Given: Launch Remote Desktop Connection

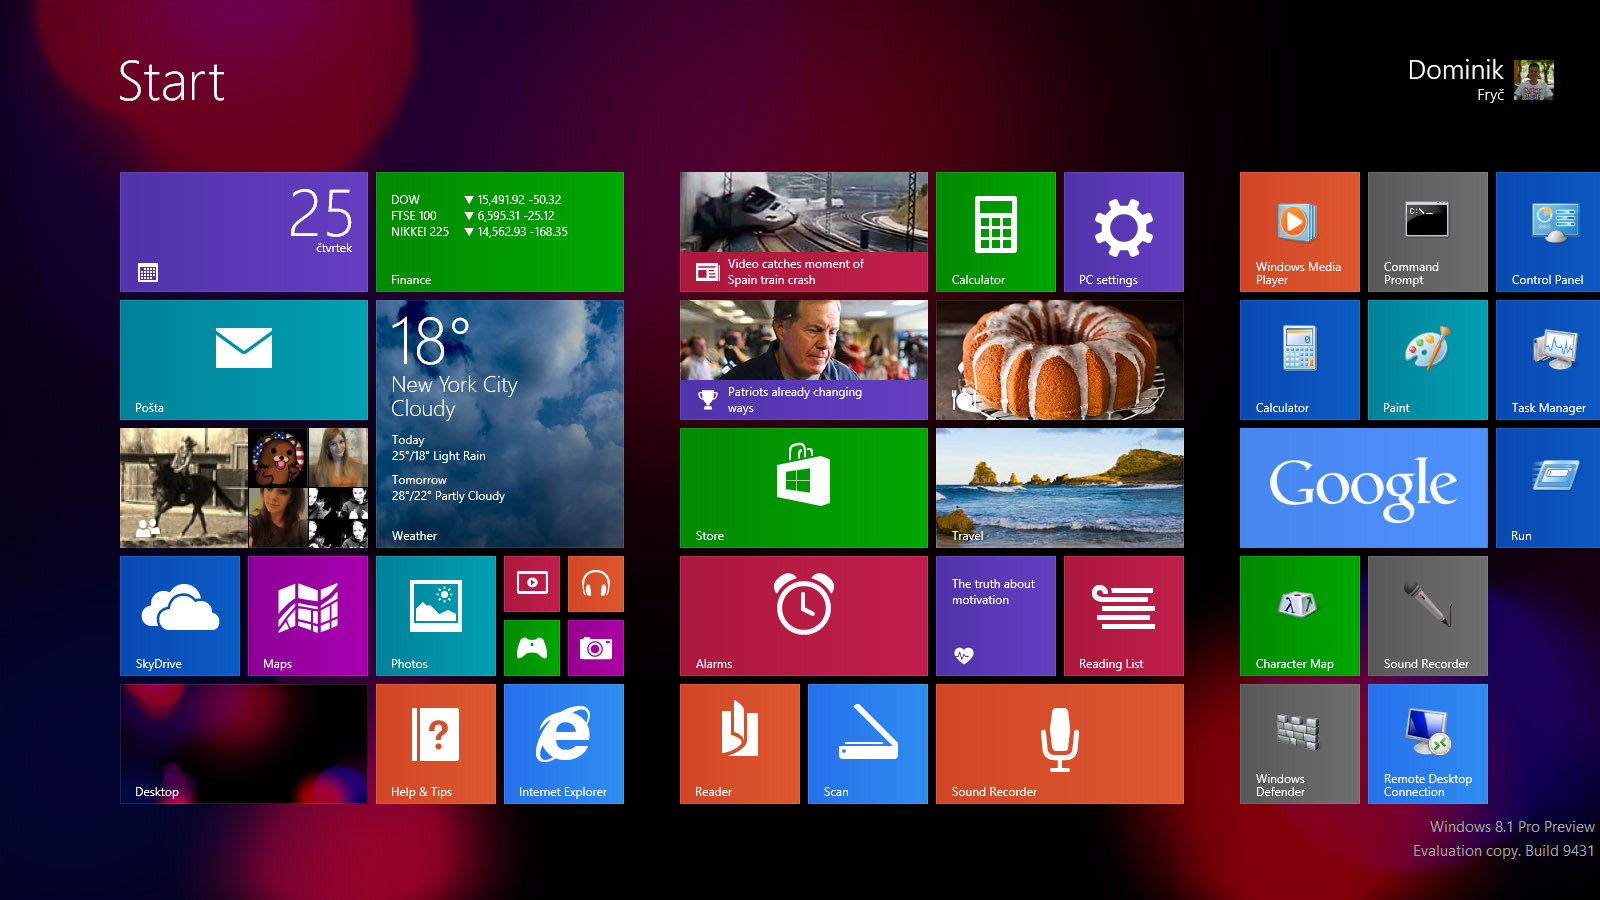Looking at the screenshot, I should 1426,743.
